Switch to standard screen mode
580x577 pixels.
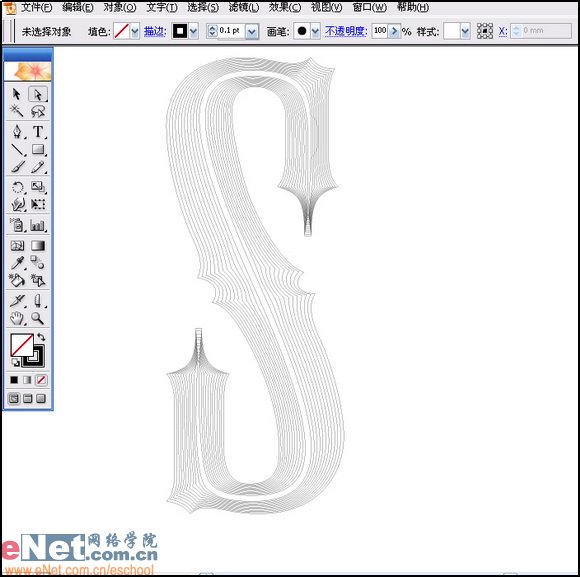point(14,398)
